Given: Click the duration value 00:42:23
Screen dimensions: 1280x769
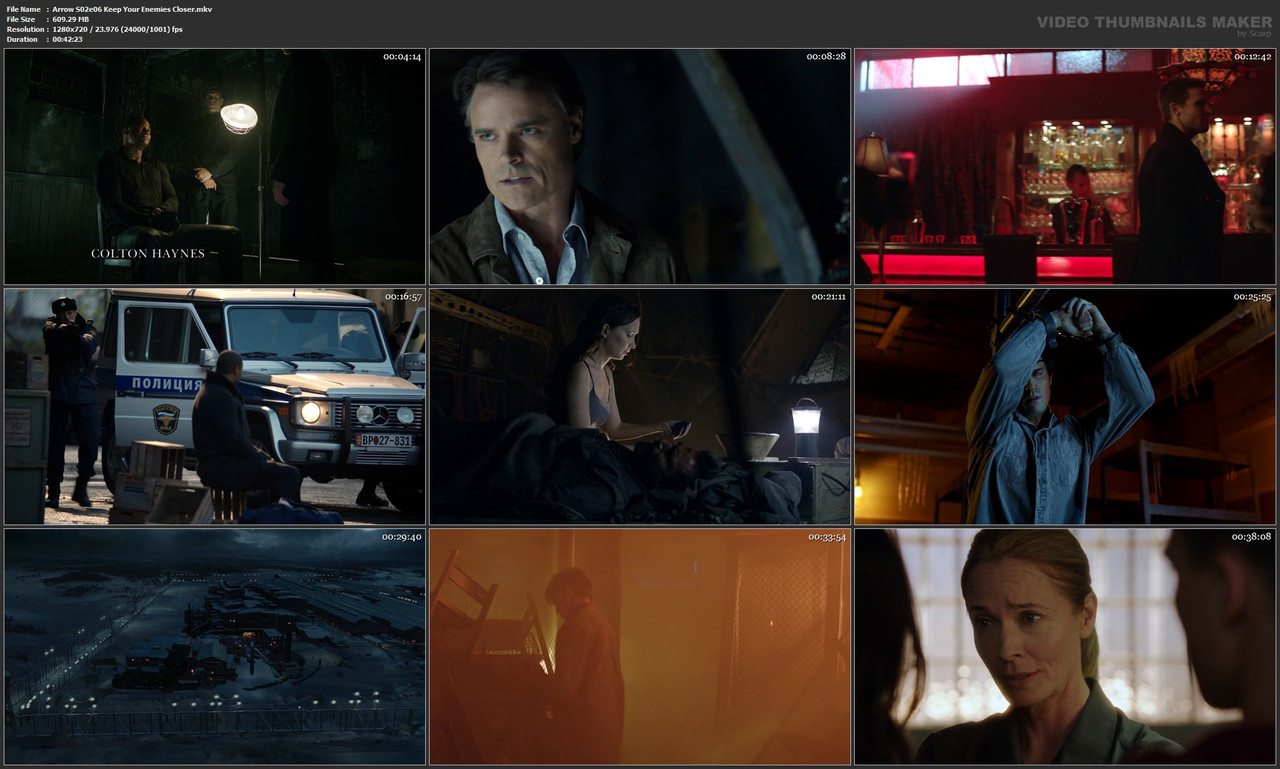Looking at the screenshot, I should pyautogui.click(x=68, y=39).
